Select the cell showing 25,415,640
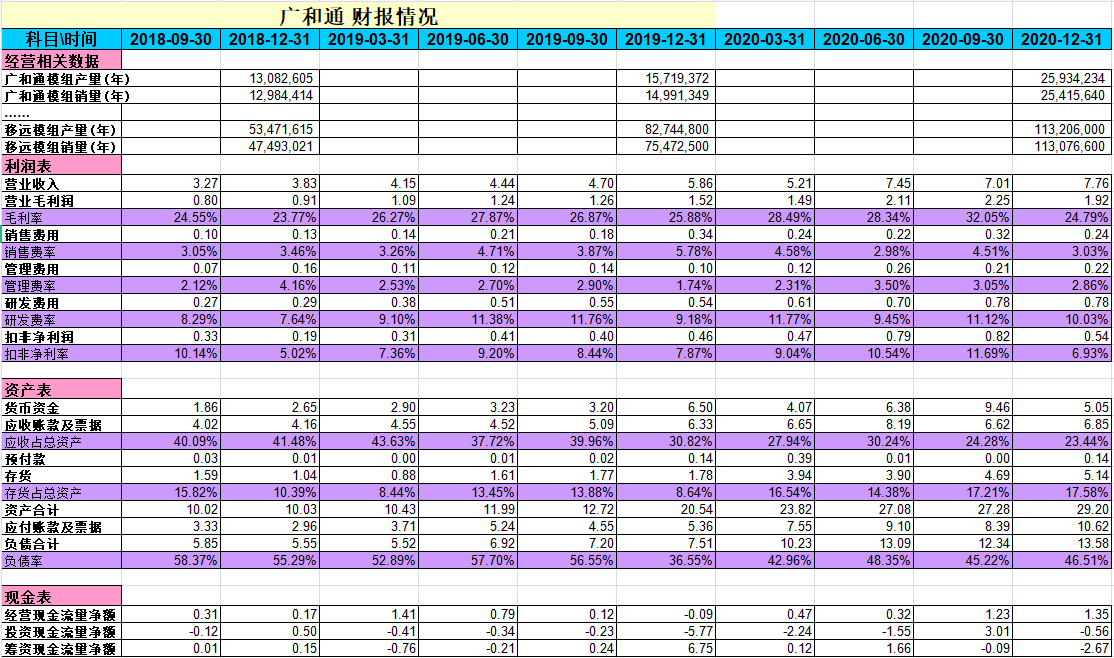 tap(1062, 95)
